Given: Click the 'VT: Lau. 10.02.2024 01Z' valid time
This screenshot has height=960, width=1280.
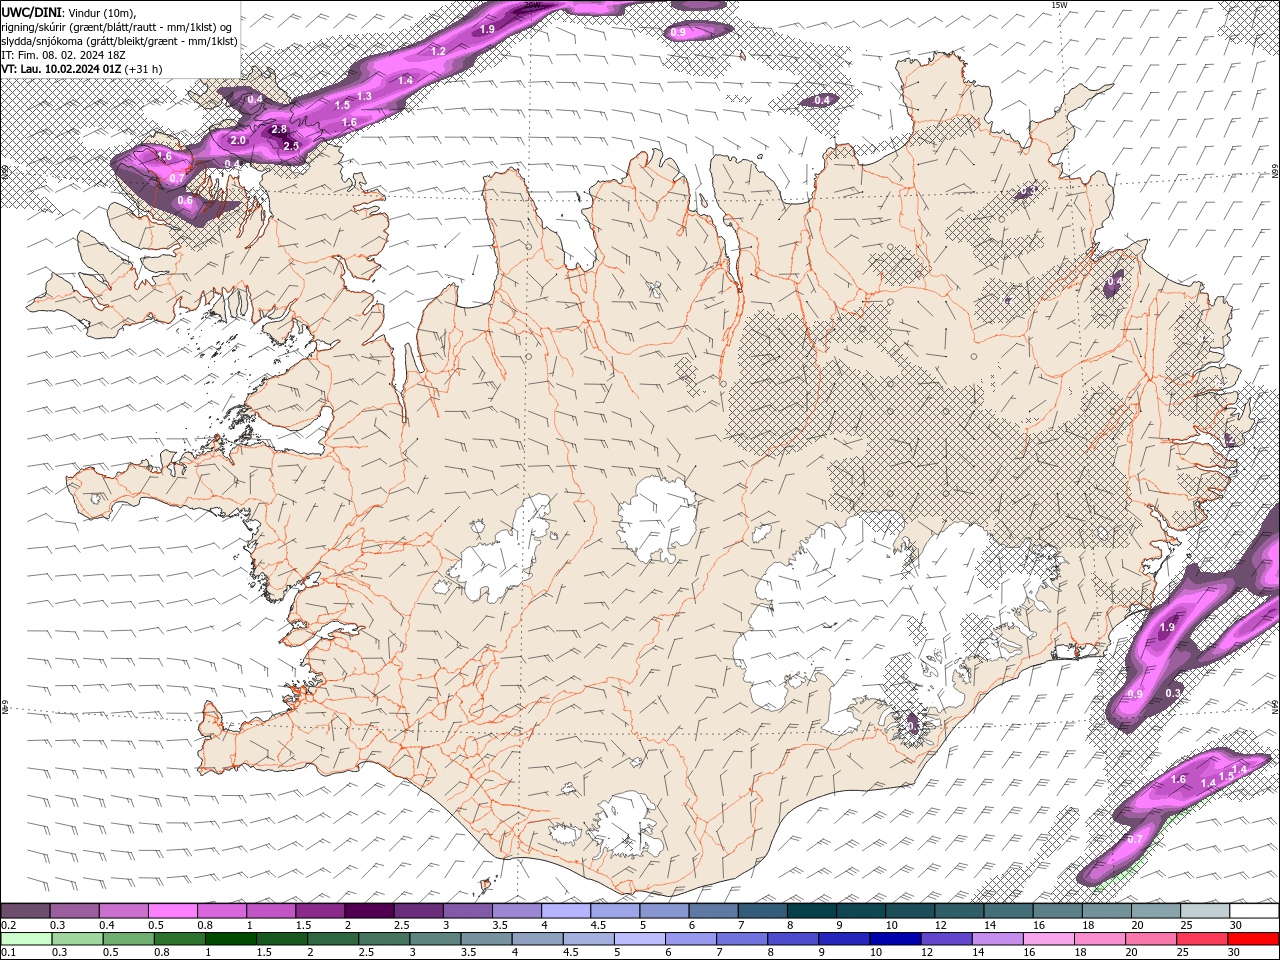Looking at the screenshot, I should 61,69.
